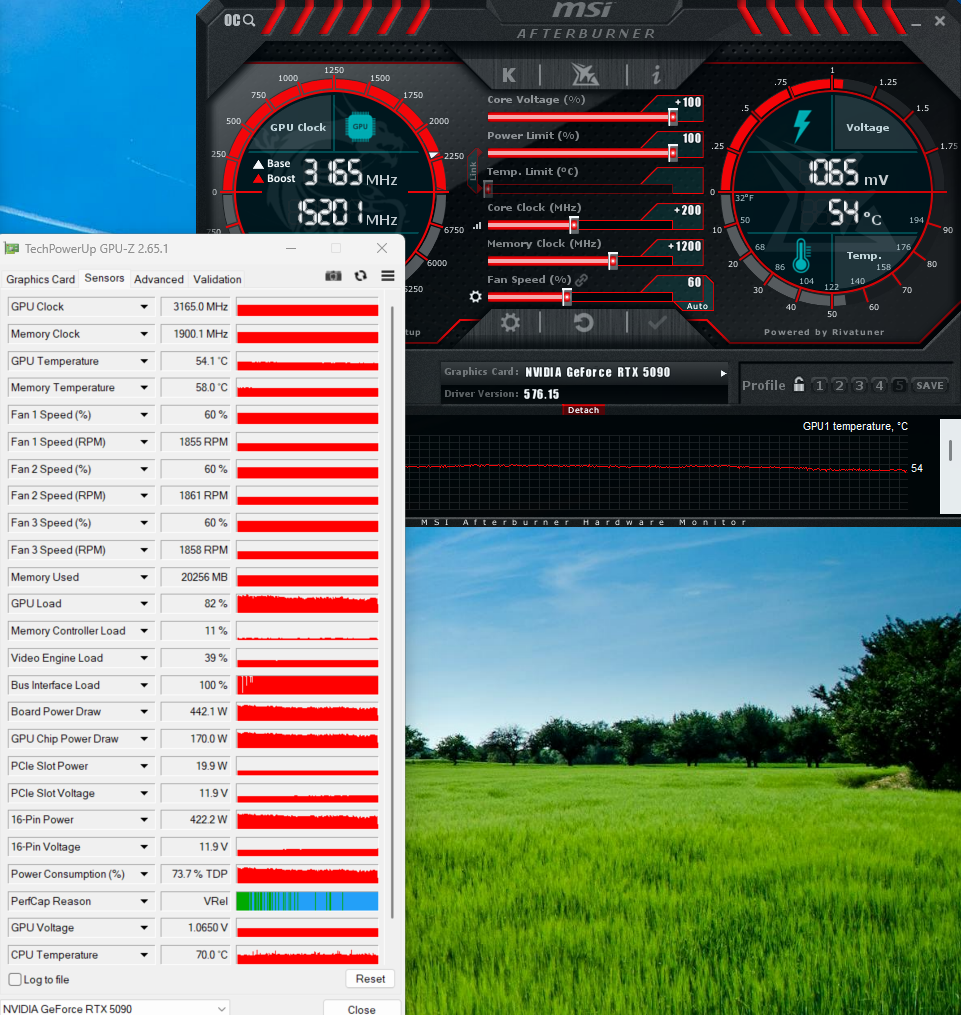Toggle the fan speed Auto mode button
The image size is (961, 1015).
point(697,306)
